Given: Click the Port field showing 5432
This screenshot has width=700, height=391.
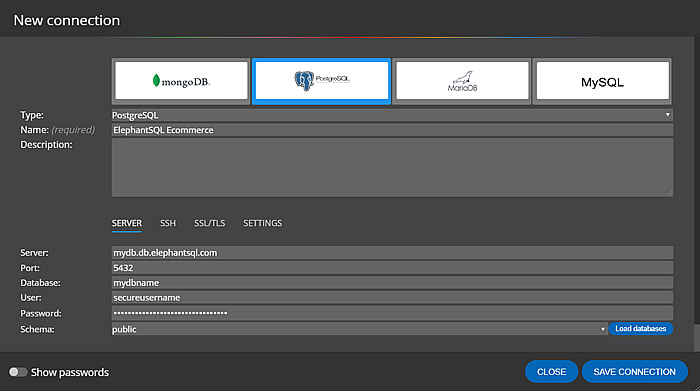Looking at the screenshot, I should coord(392,268).
